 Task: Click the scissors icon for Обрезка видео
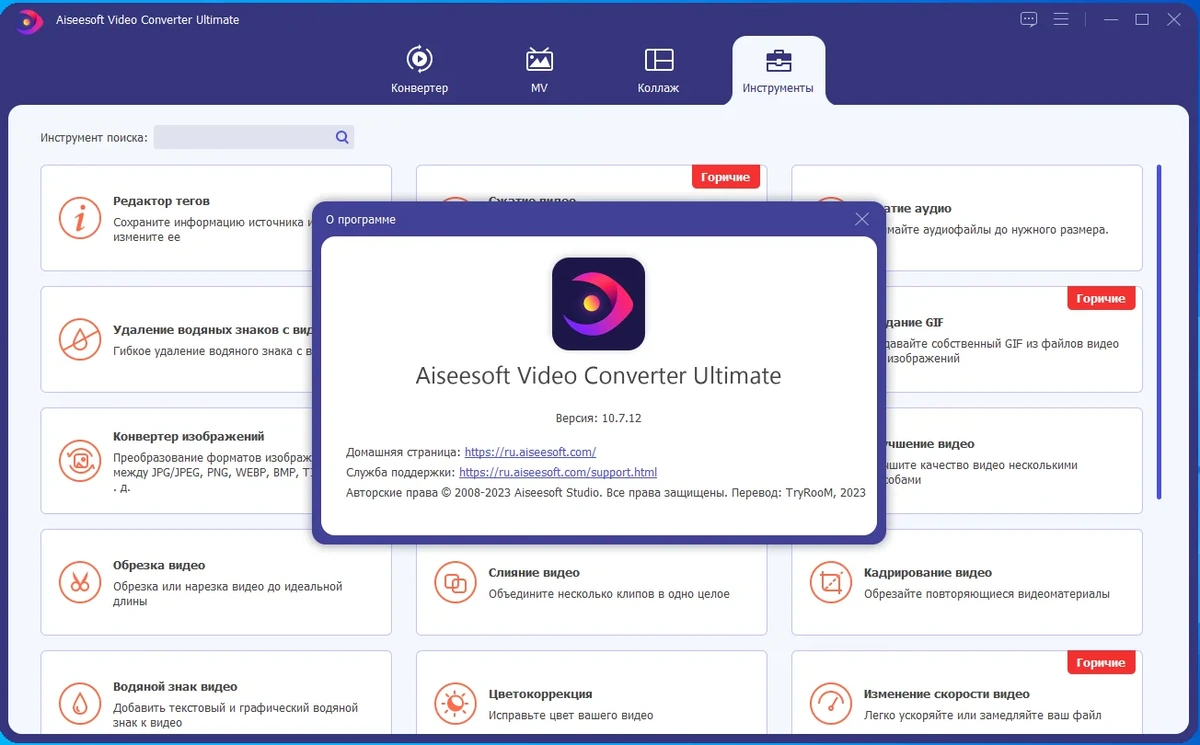pos(79,582)
